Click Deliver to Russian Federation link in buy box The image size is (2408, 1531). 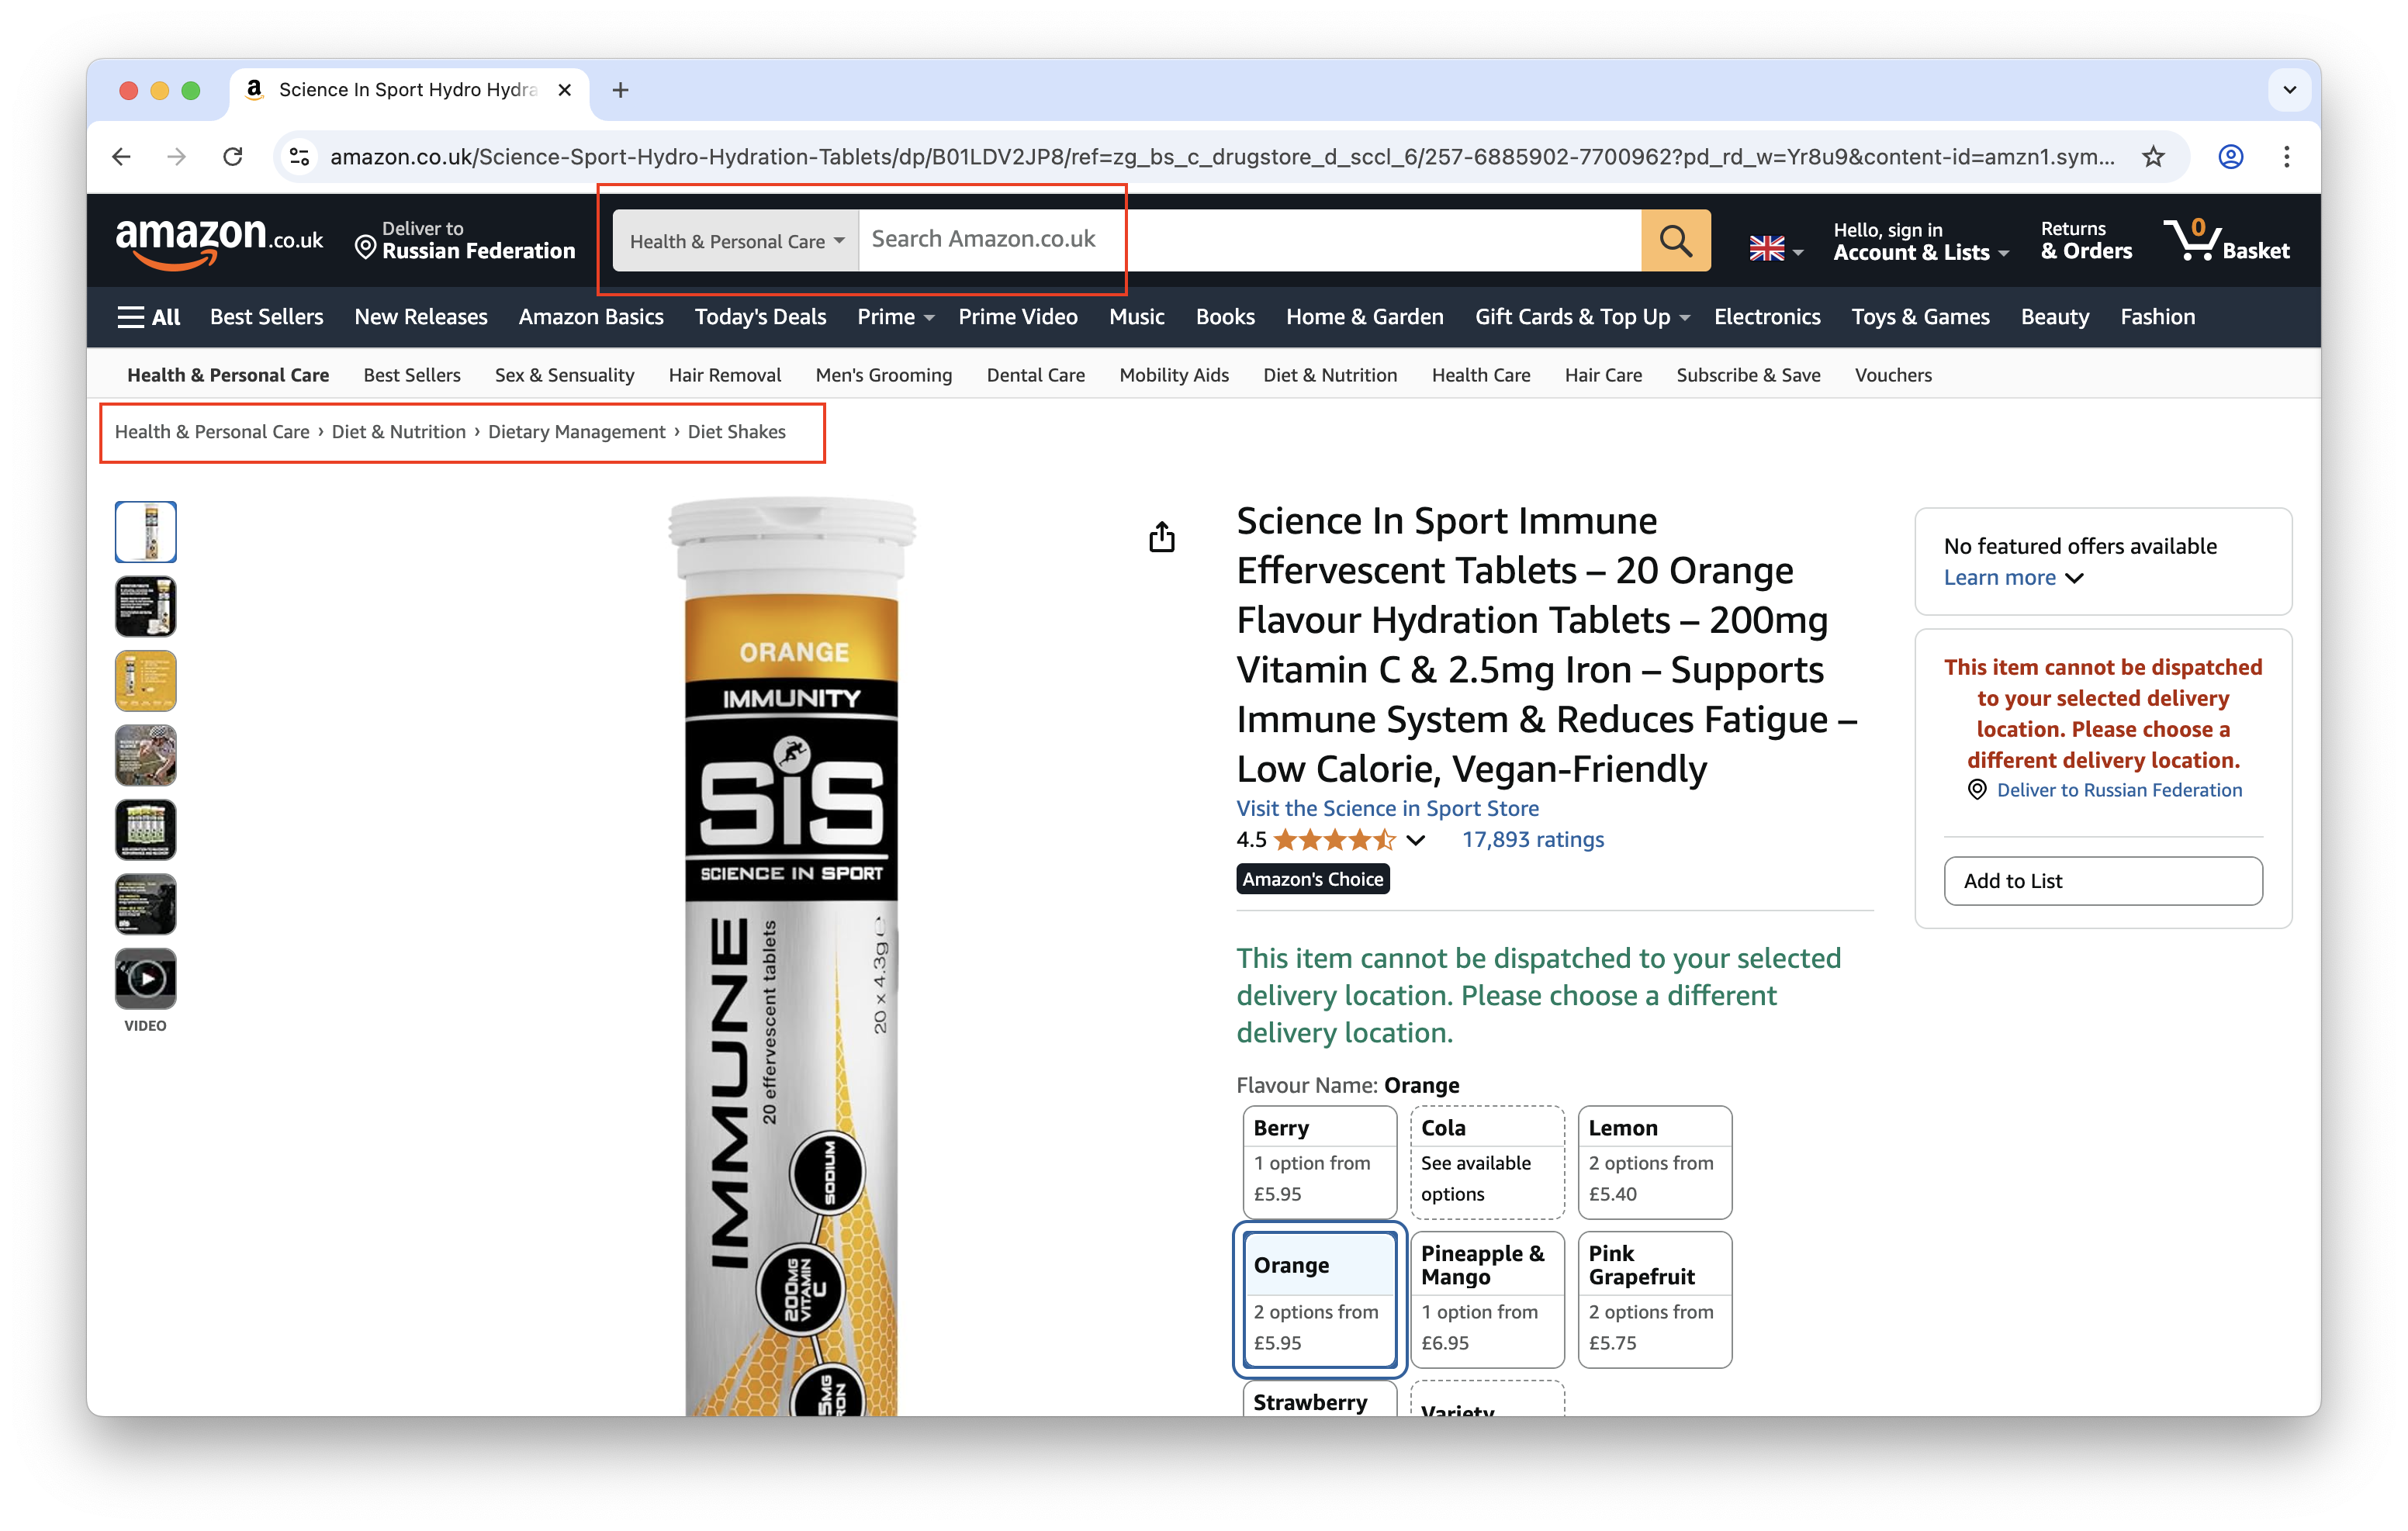point(2118,790)
